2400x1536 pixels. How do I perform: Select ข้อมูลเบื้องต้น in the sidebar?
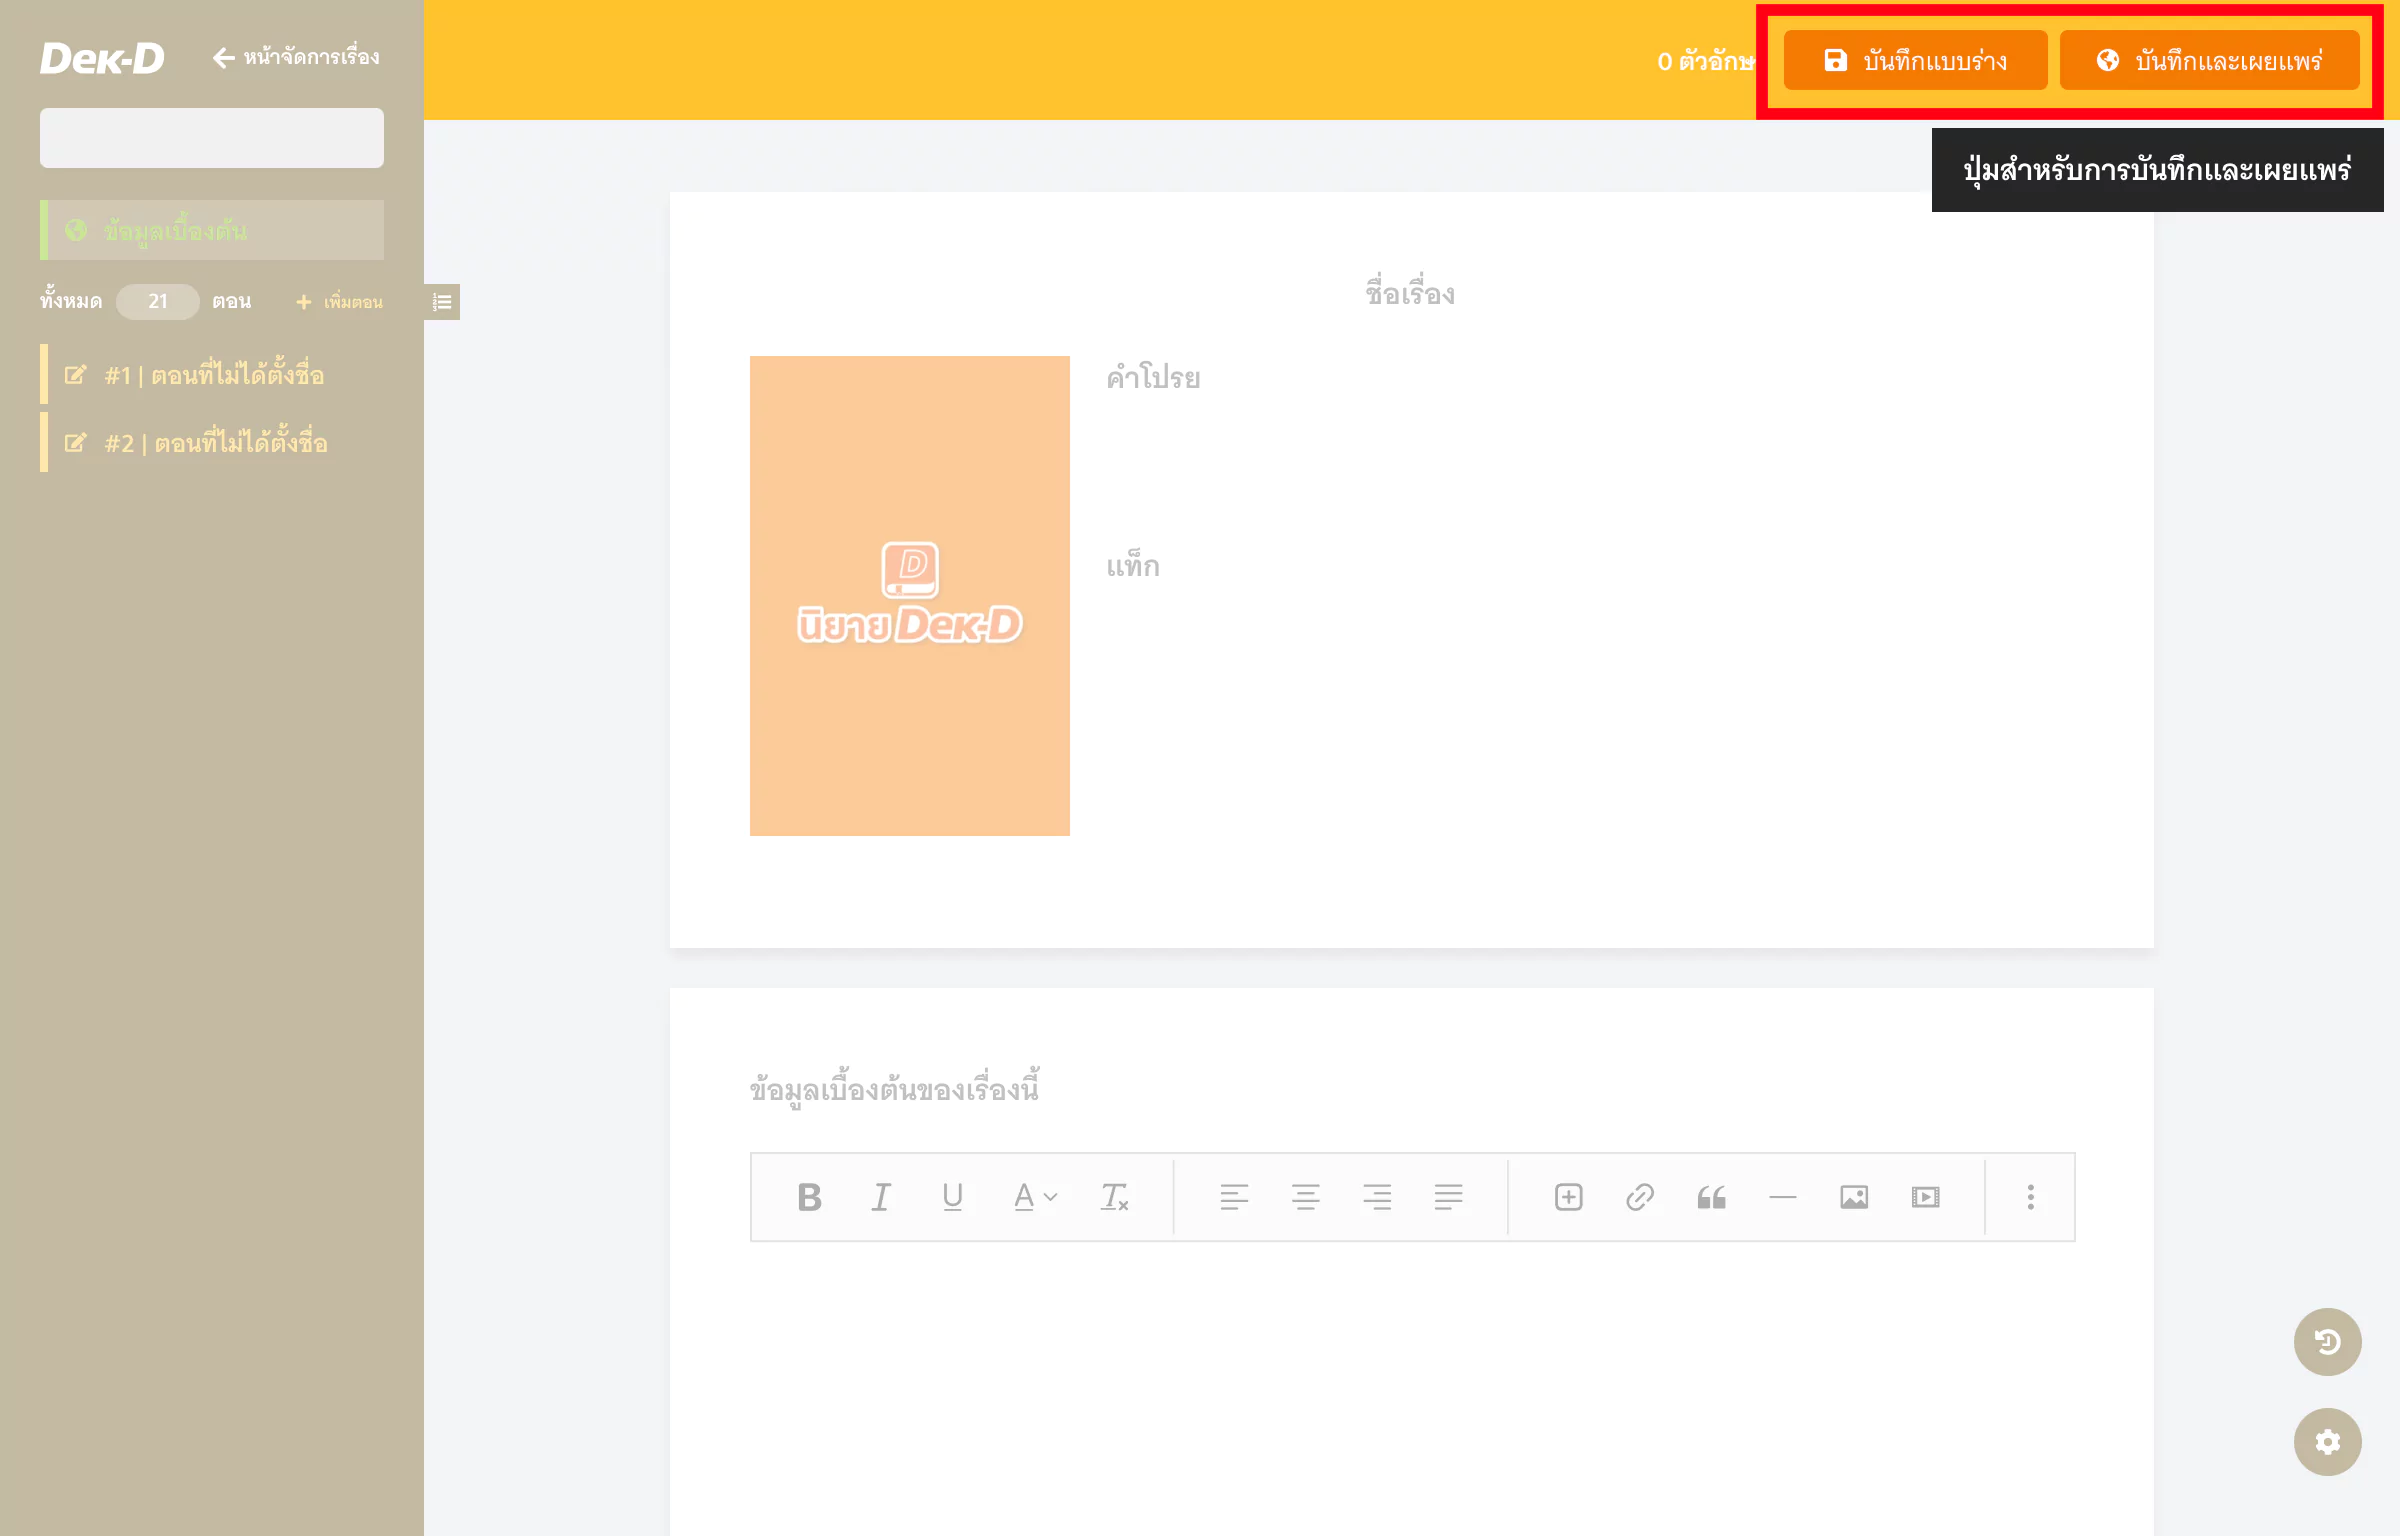coord(212,230)
